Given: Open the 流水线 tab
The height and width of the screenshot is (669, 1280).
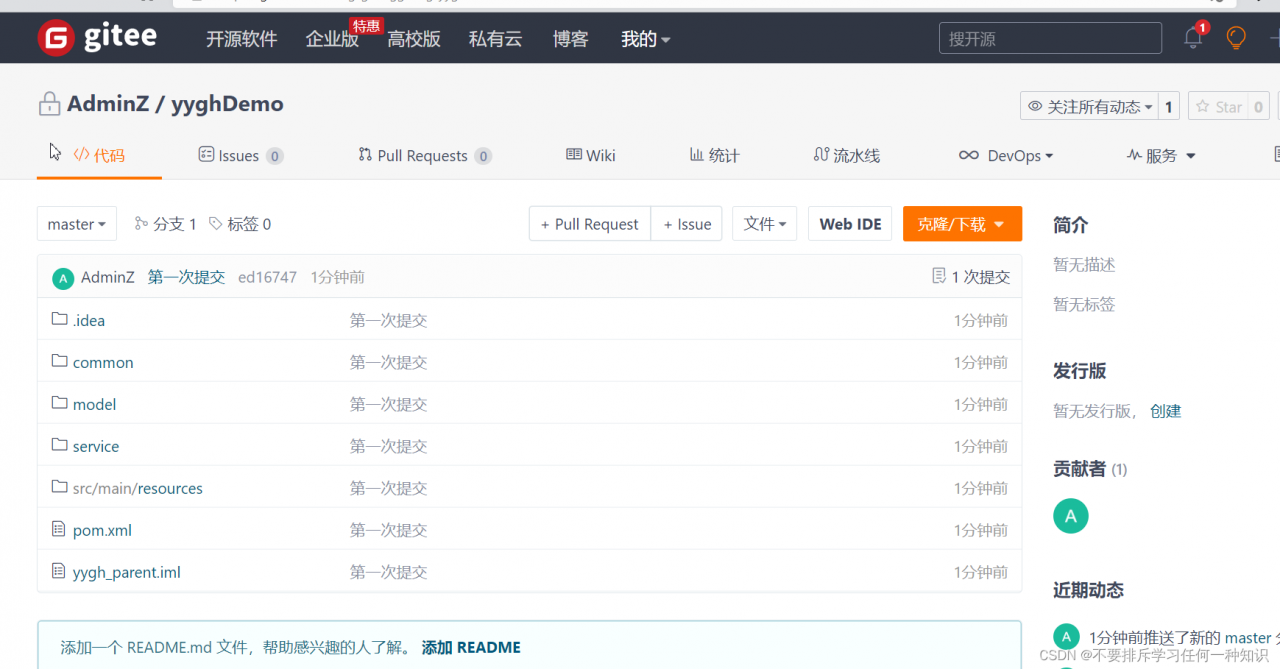Looking at the screenshot, I should pos(847,156).
